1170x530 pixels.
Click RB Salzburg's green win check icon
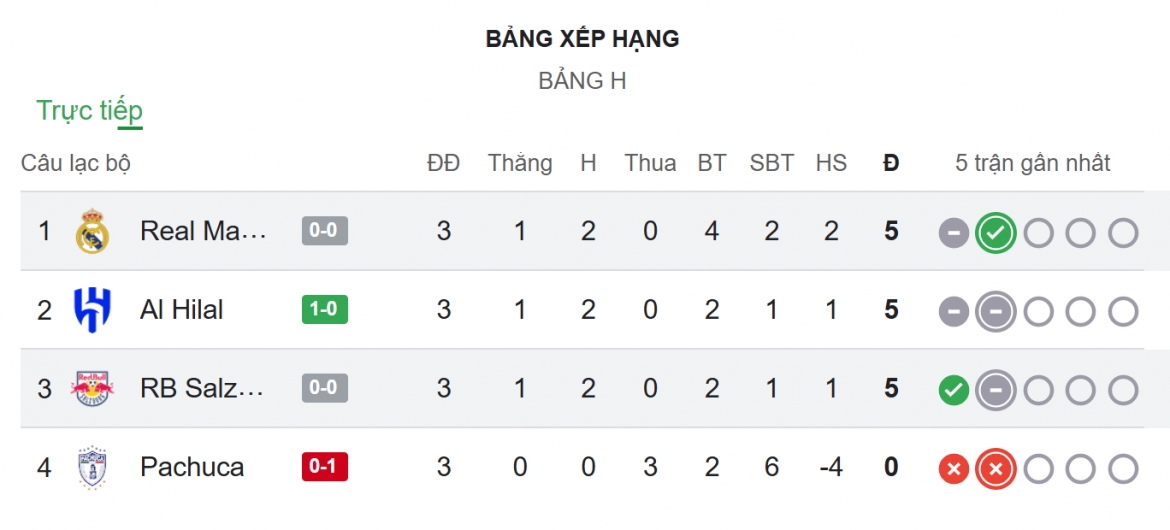pyautogui.click(x=954, y=390)
